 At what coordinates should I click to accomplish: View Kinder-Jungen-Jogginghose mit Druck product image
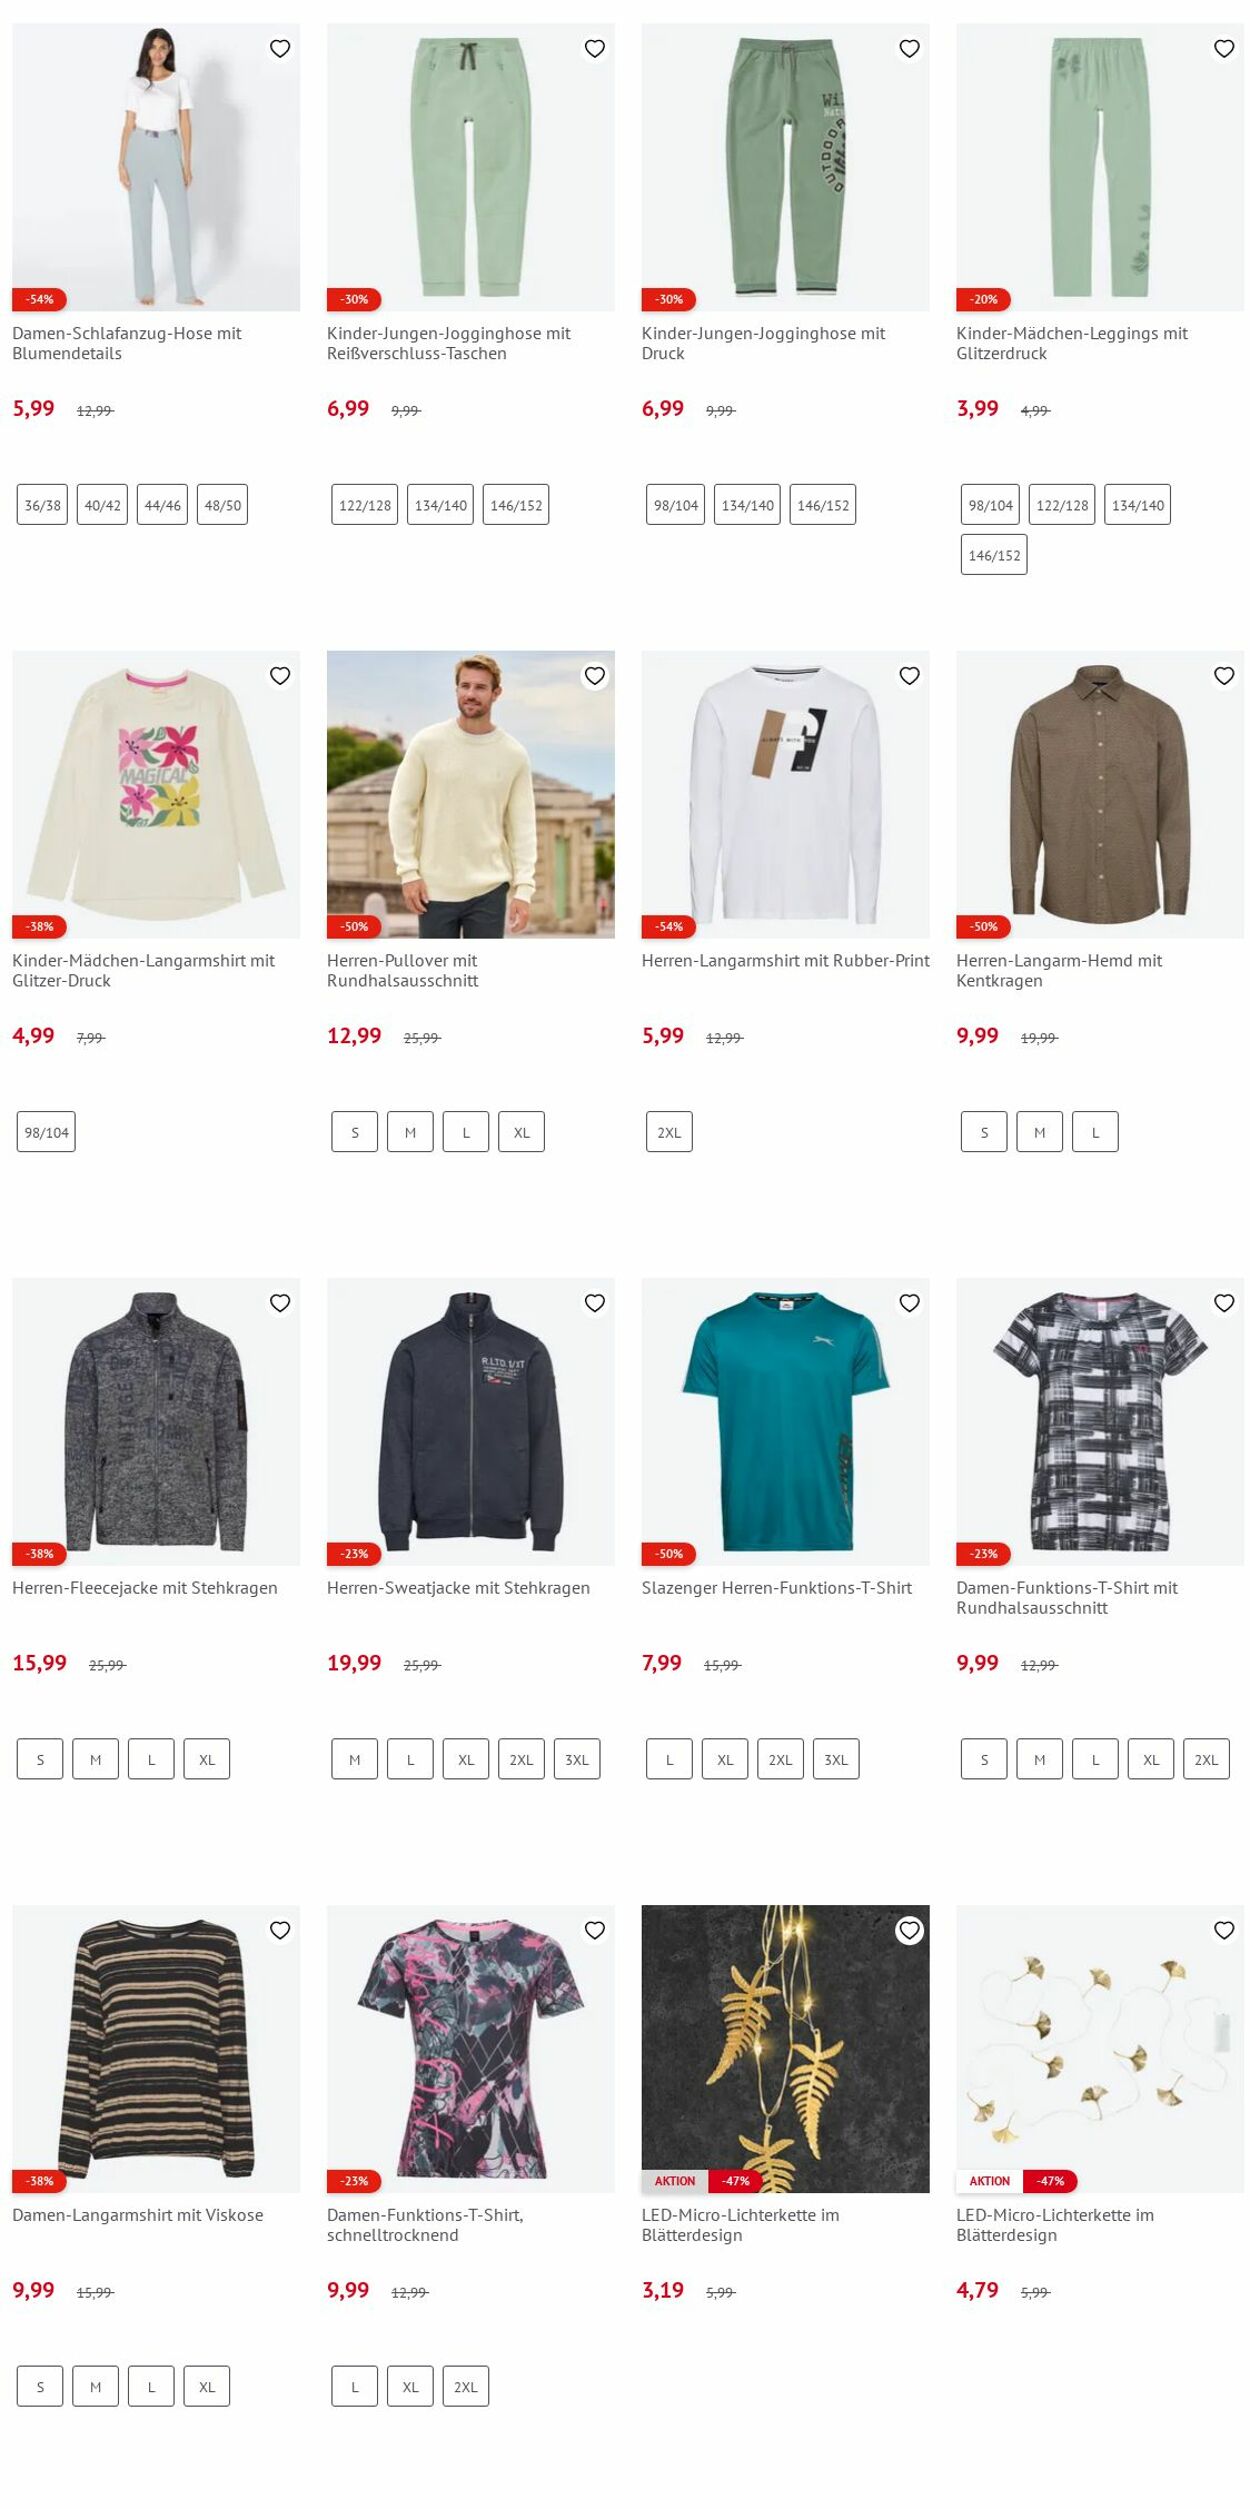pyautogui.click(x=785, y=167)
